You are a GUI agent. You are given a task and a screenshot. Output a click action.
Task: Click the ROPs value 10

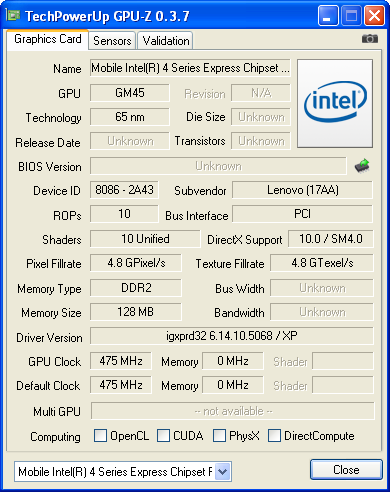pyautogui.click(x=124, y=214)
